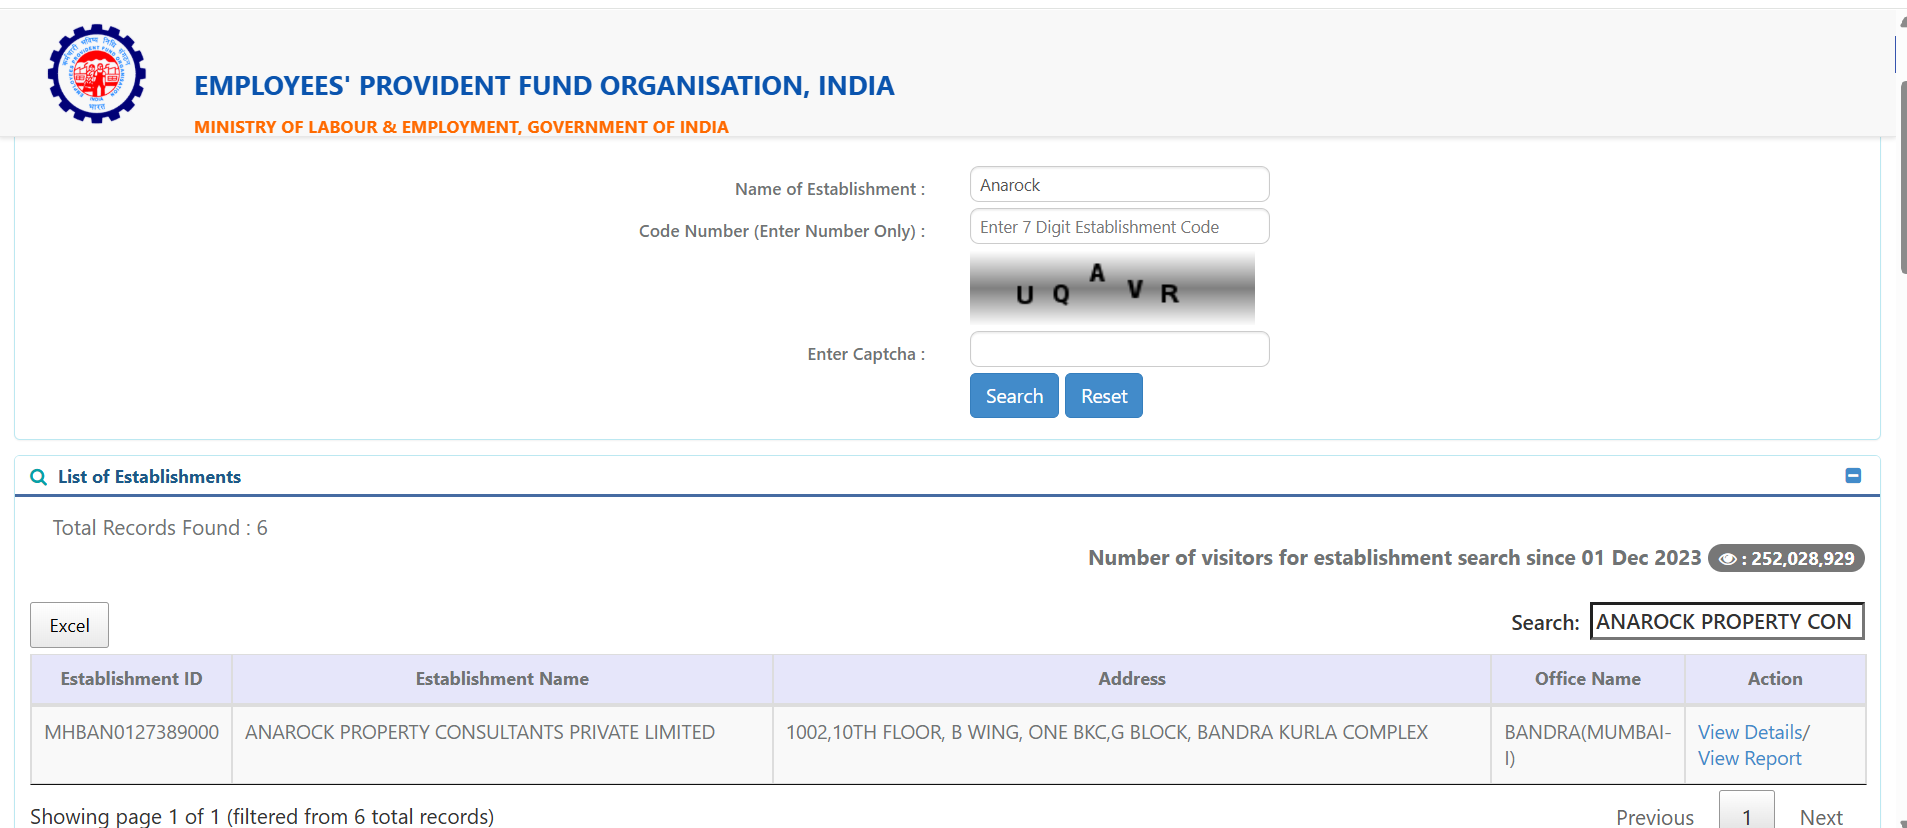Go to Next results page
Screen dimensions: 1907x828
[x=1820, y=817]
